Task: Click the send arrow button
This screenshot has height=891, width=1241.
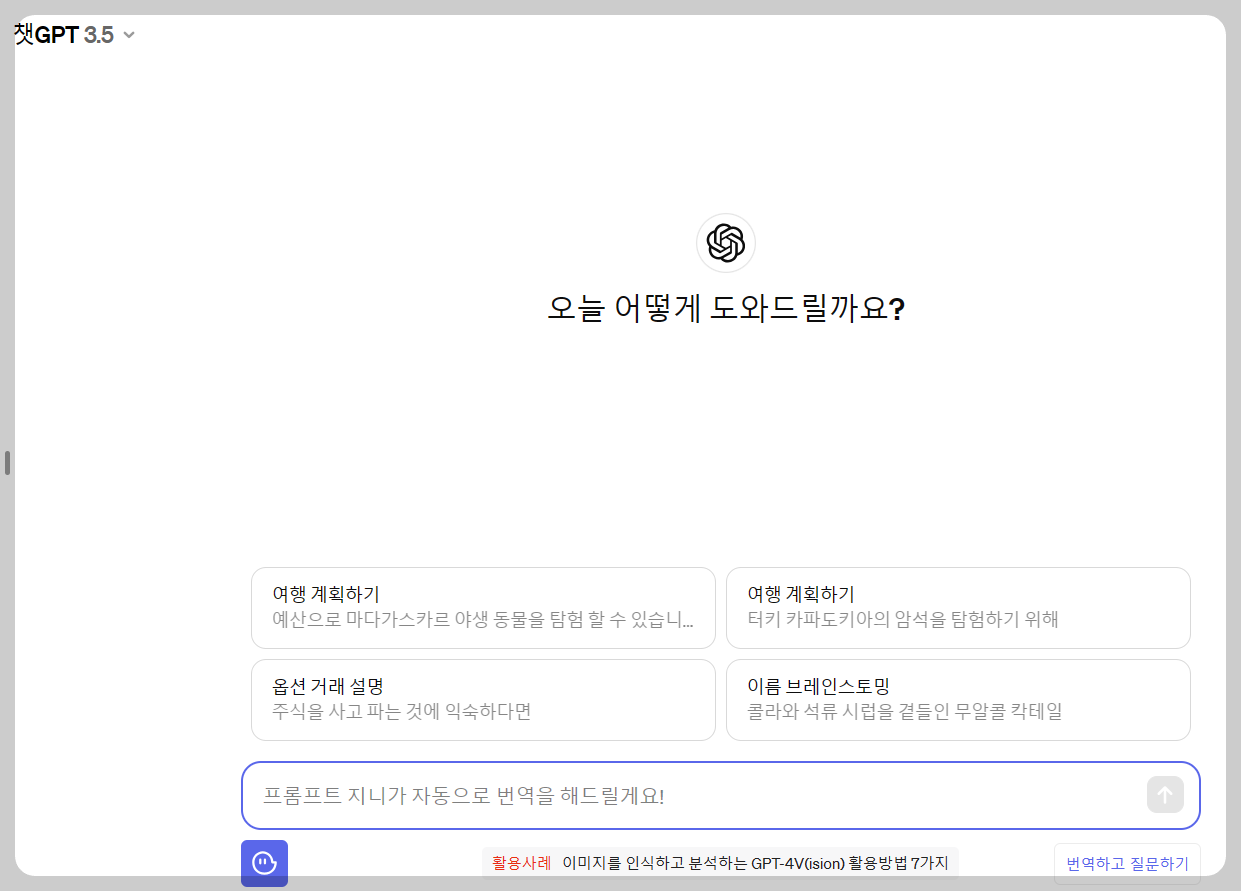Action: 1165,795
